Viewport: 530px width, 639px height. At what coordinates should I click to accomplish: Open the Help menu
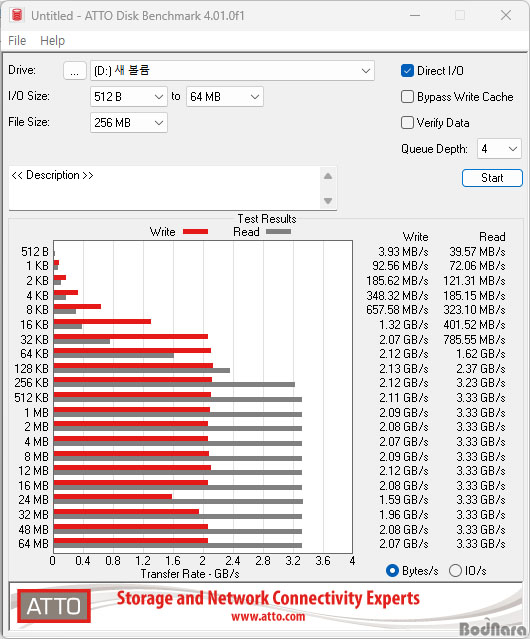53,41
